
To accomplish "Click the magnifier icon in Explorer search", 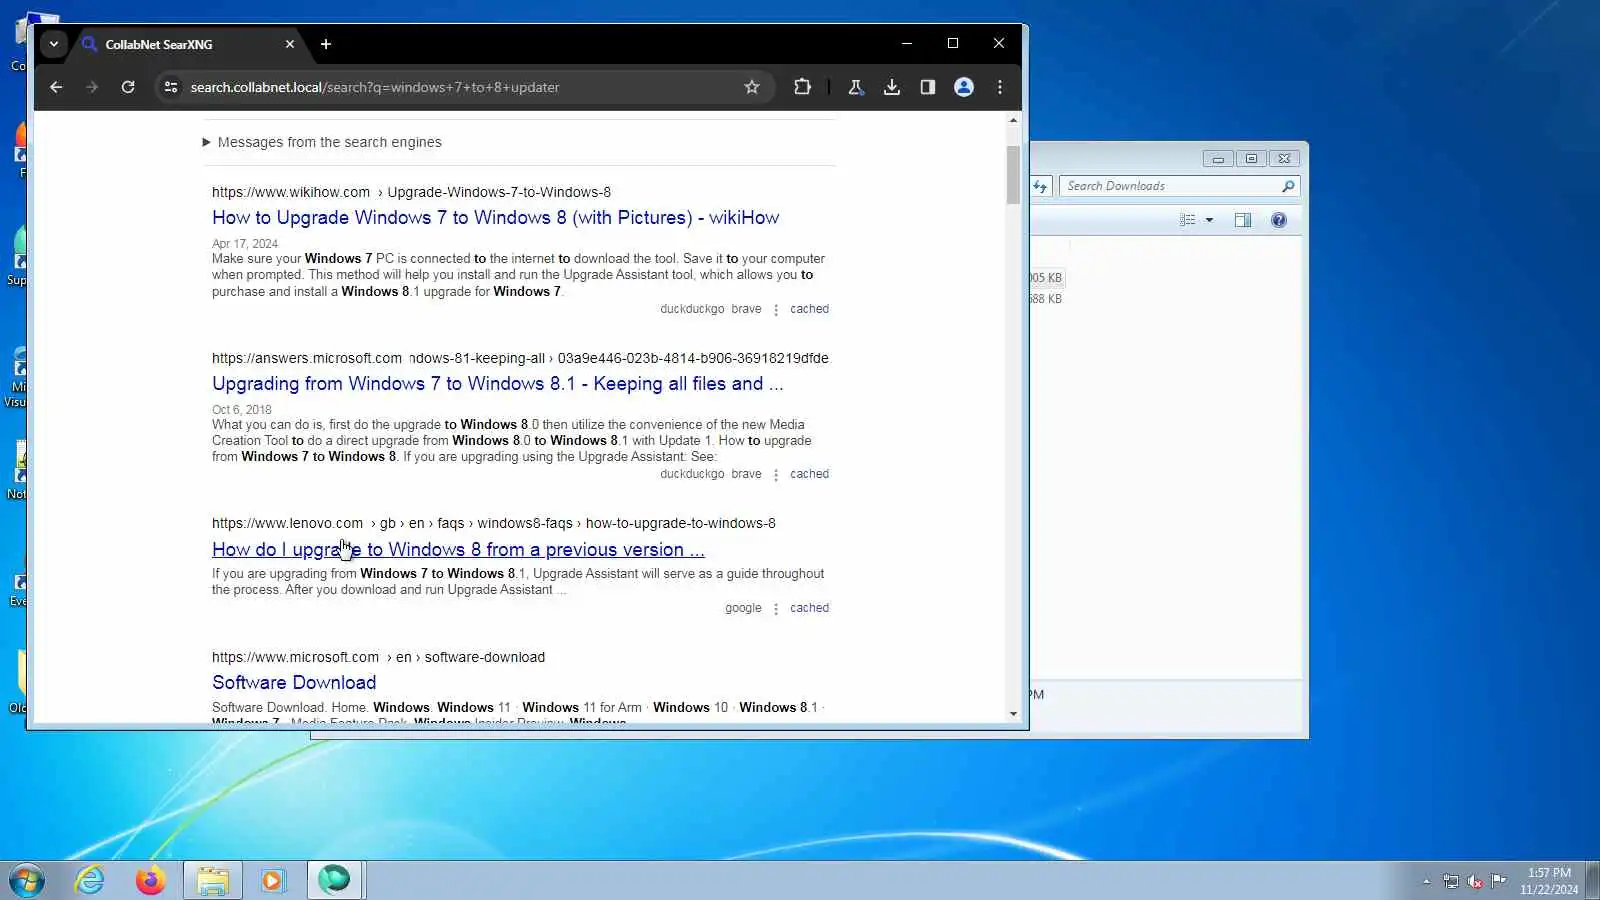I will 1288,186.
